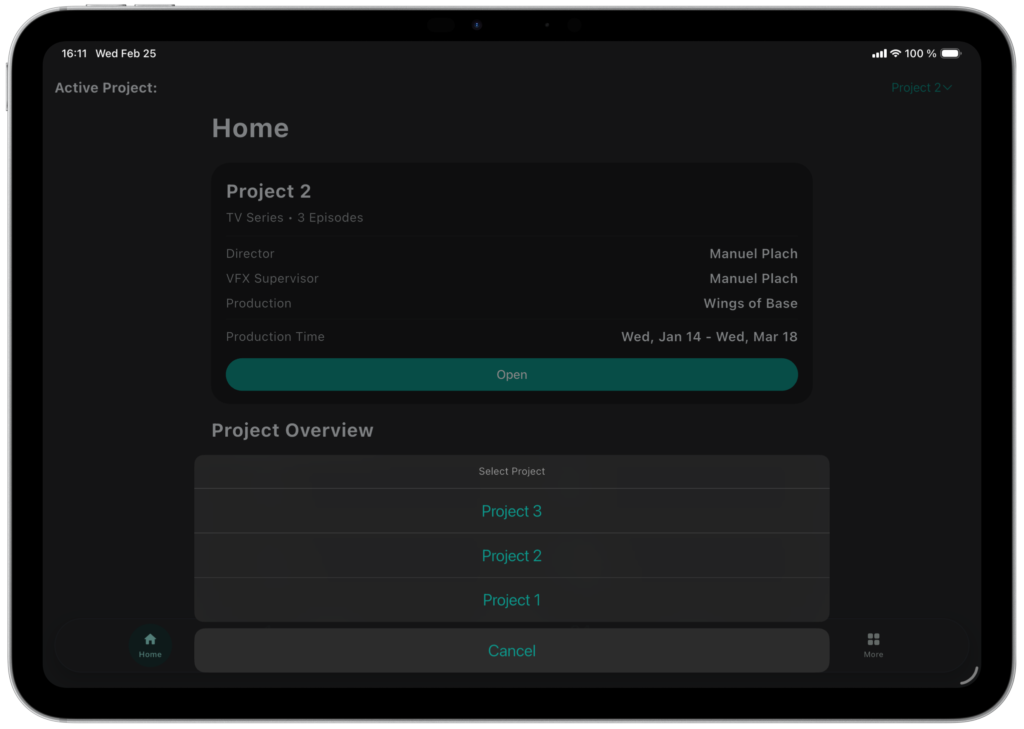Click the chevron beside Project 2 selector

947,88
